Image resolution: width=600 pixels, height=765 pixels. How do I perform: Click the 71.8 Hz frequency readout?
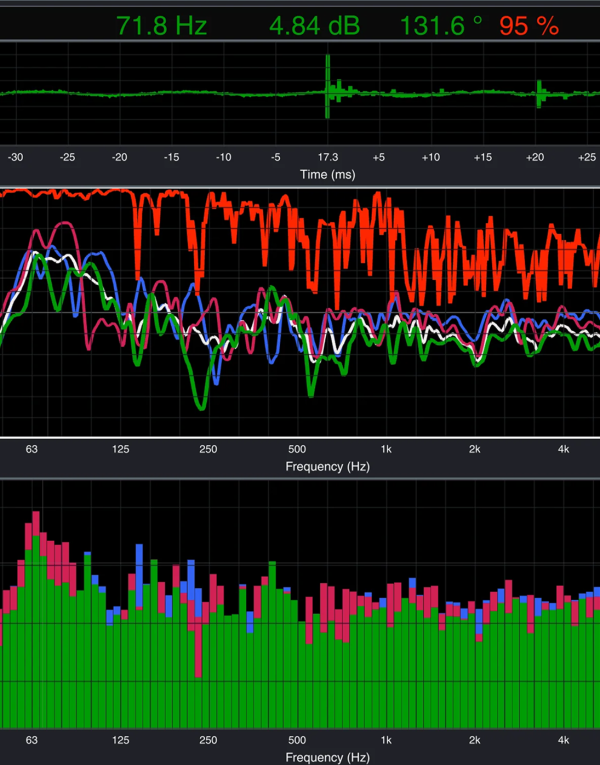pyautogui.click(x=161, y=25)
